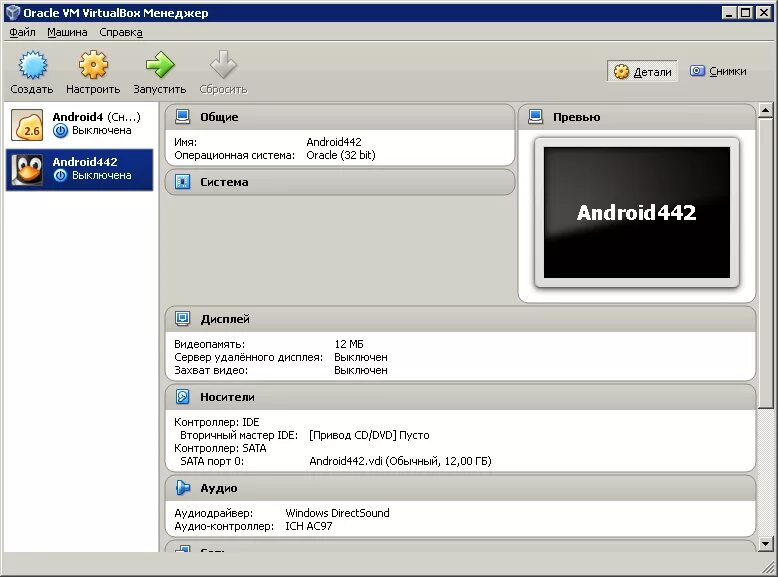Screen dimensions: 778x577
Task: Click the Аудиодрайвер label
Action: pos(213,513)
